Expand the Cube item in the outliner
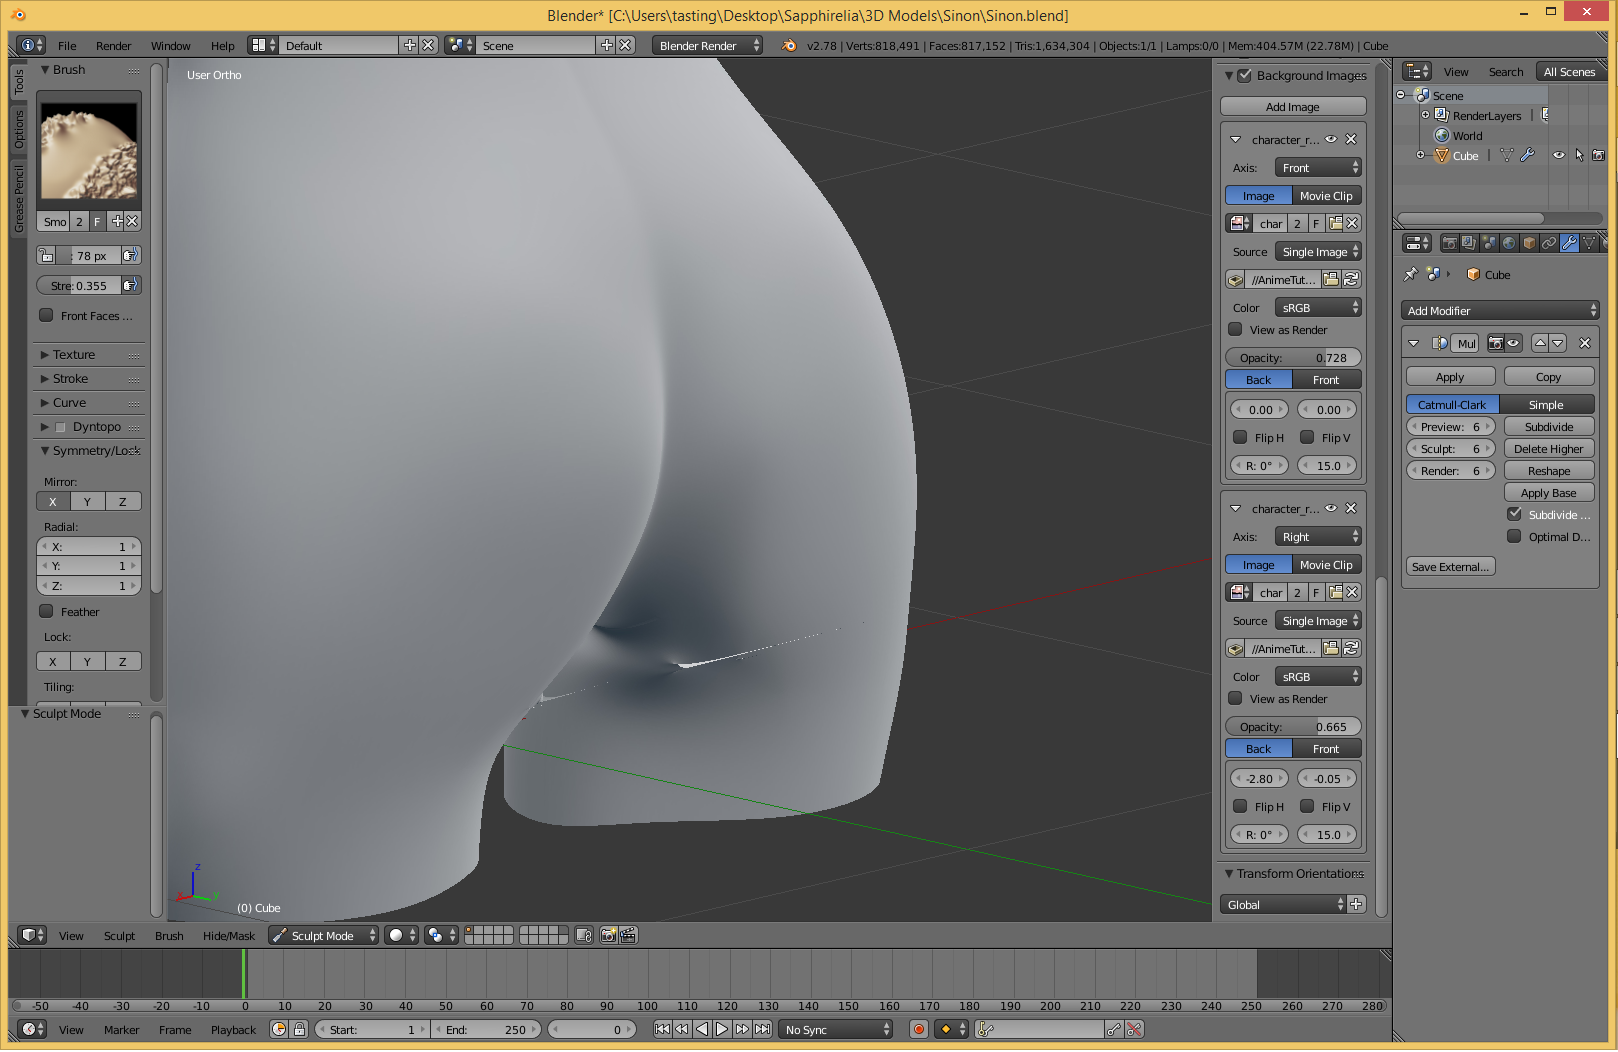 pos(1420,155)
